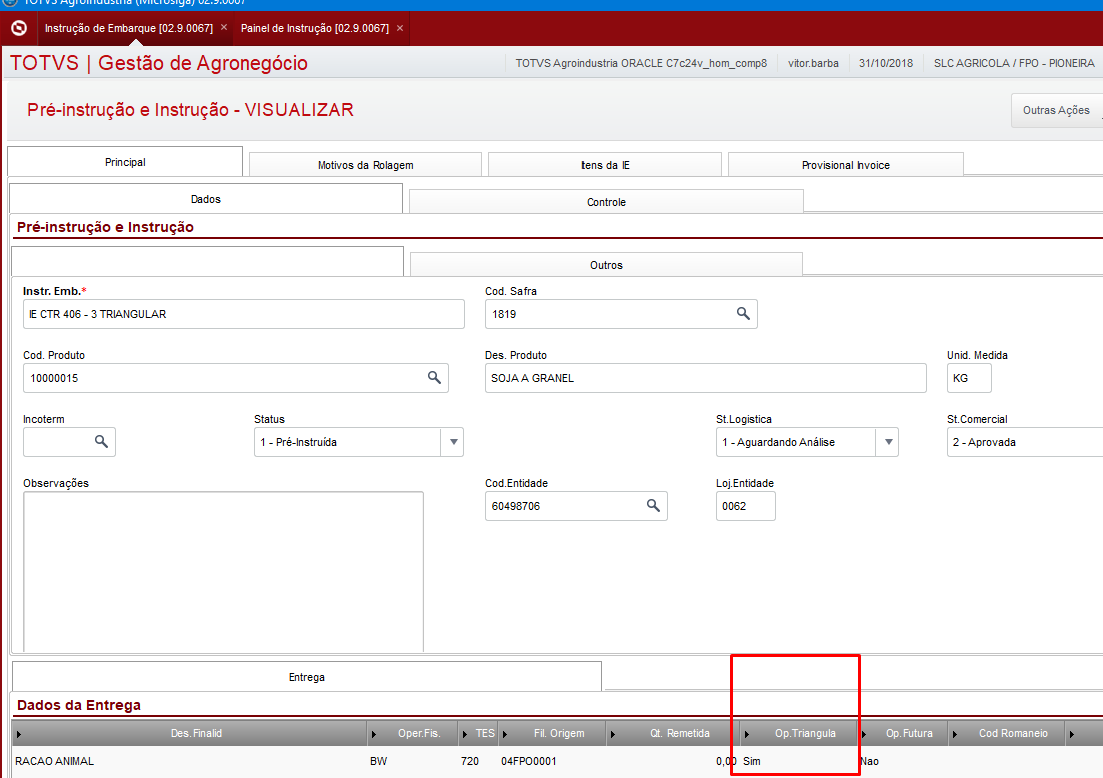Close the Instrução de Embarque tab
Viewport: 1103px width, 778px height.
(224, 27)
